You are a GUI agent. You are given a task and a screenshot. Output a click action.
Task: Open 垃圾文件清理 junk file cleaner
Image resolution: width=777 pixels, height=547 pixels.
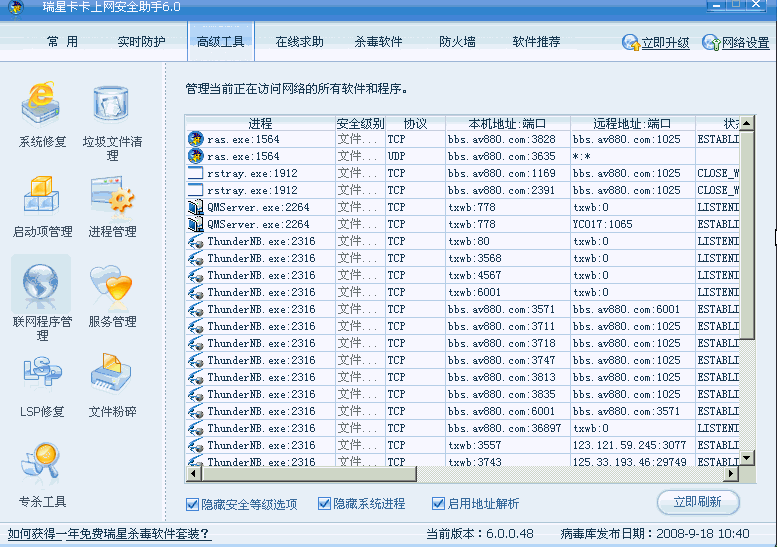pyautogui.click(x=112, y=105)
